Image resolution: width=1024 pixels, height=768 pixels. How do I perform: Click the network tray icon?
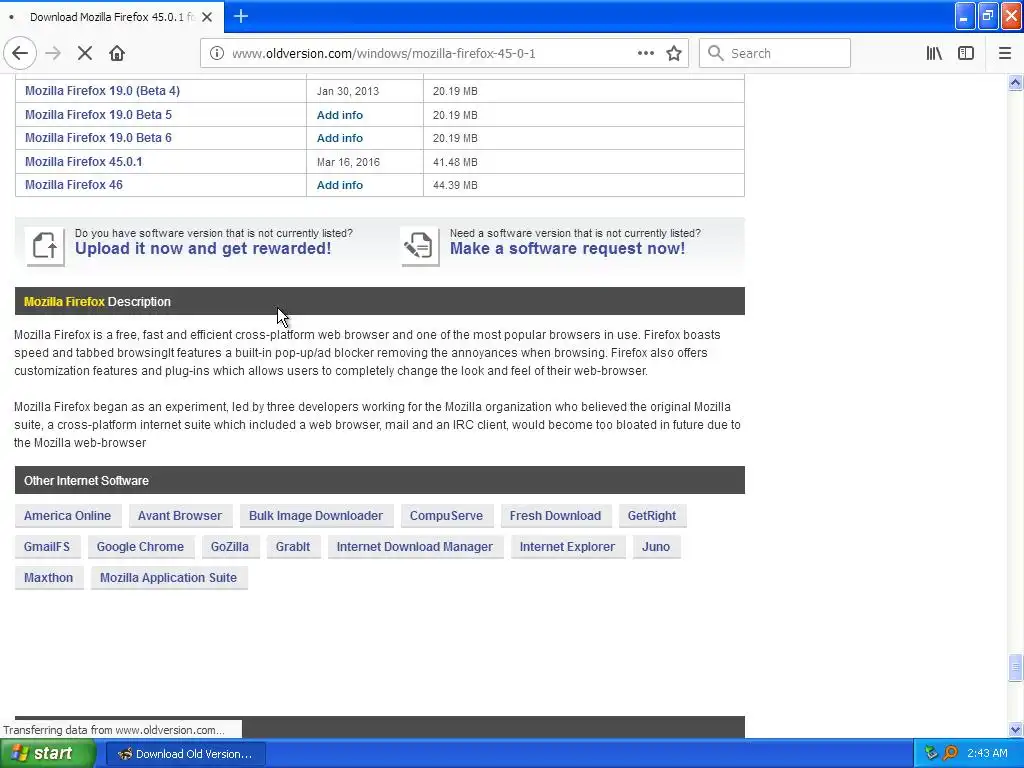pos(931,753)
